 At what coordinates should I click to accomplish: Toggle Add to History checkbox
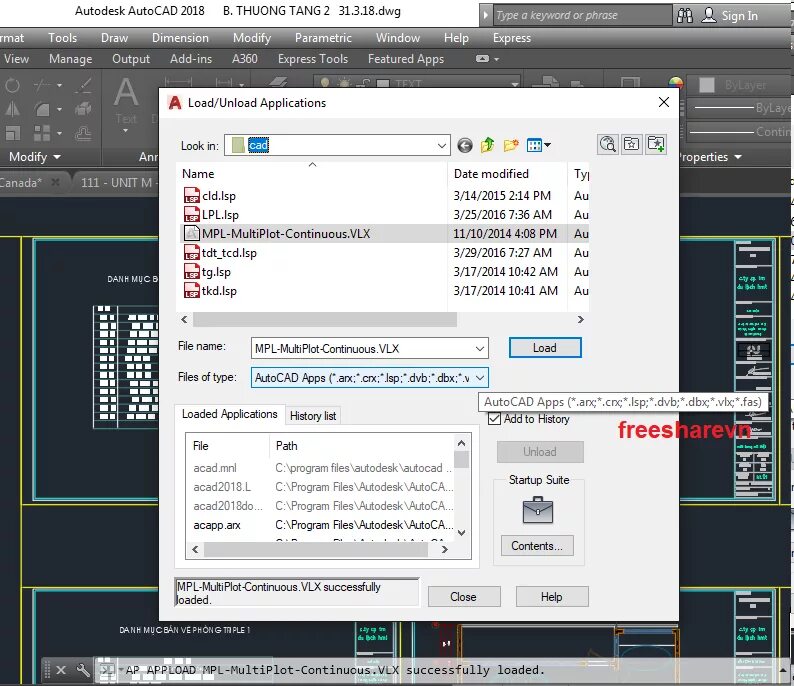pos(495,419)
